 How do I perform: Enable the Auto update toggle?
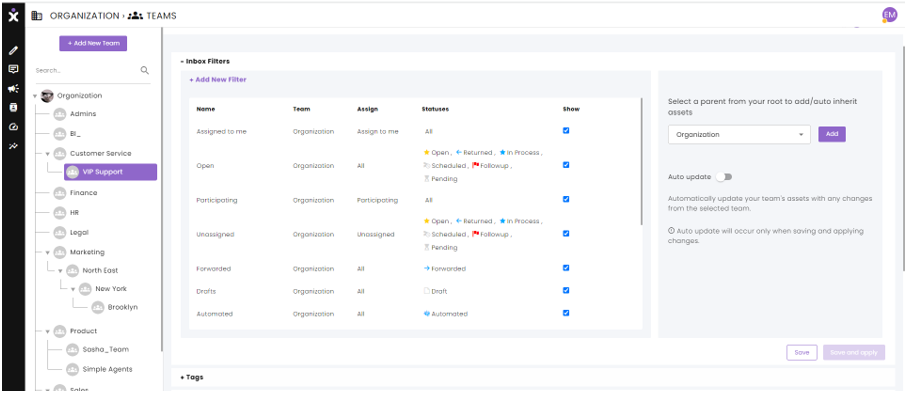pos(723,177)
